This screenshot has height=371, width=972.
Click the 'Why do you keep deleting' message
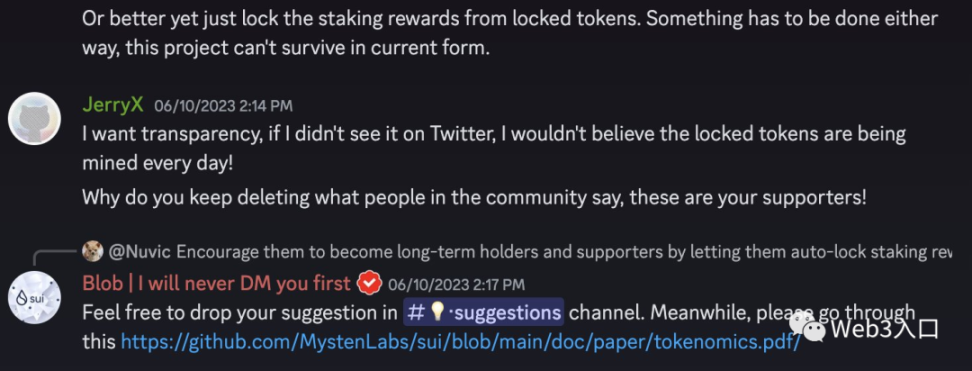(474, 198)
